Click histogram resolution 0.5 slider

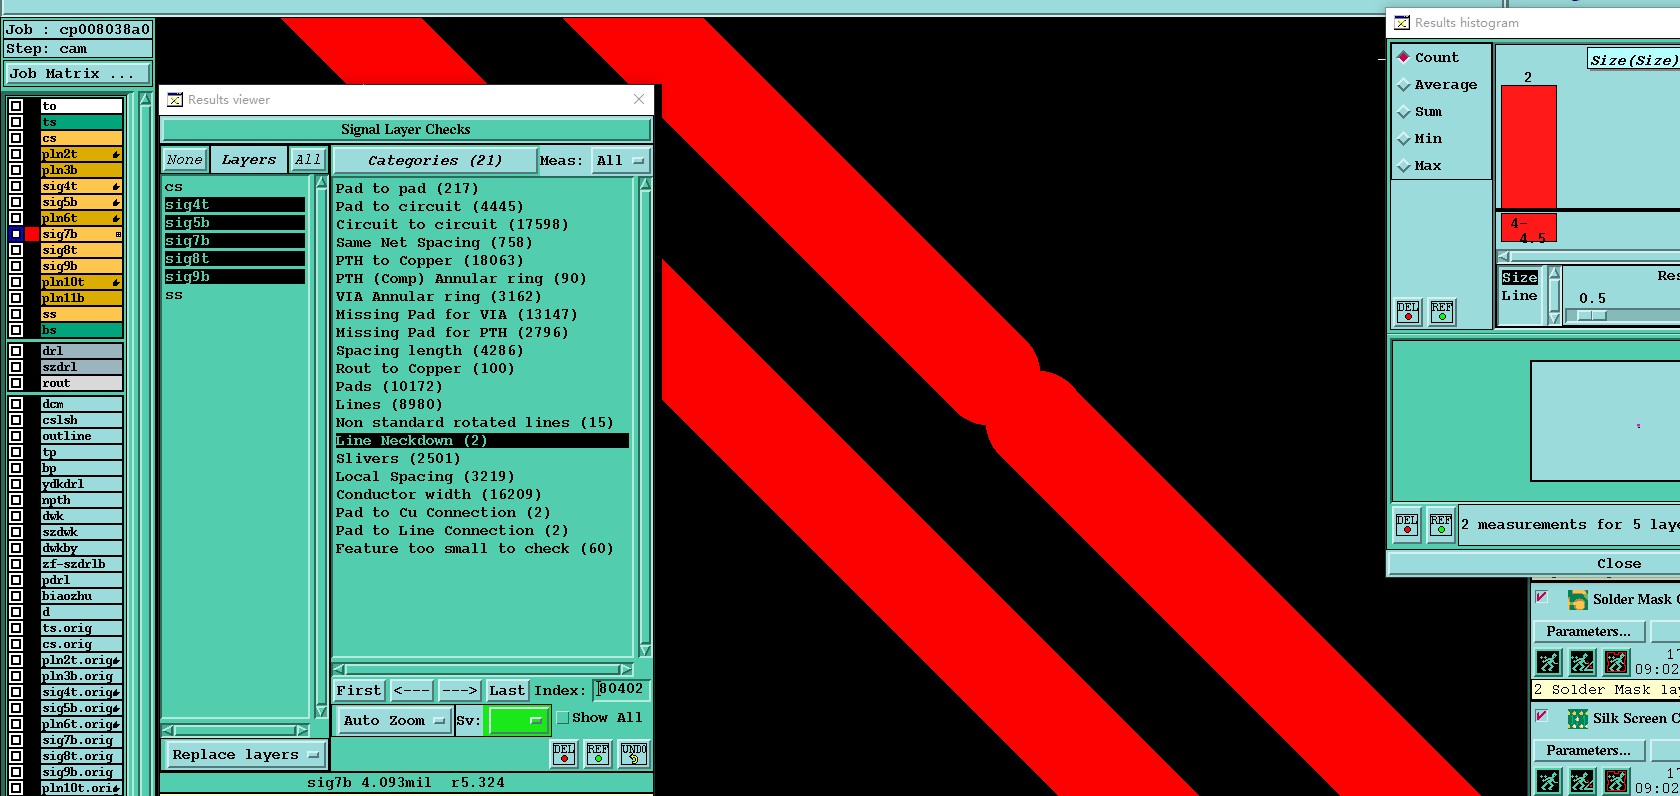tap(1592, 315)
